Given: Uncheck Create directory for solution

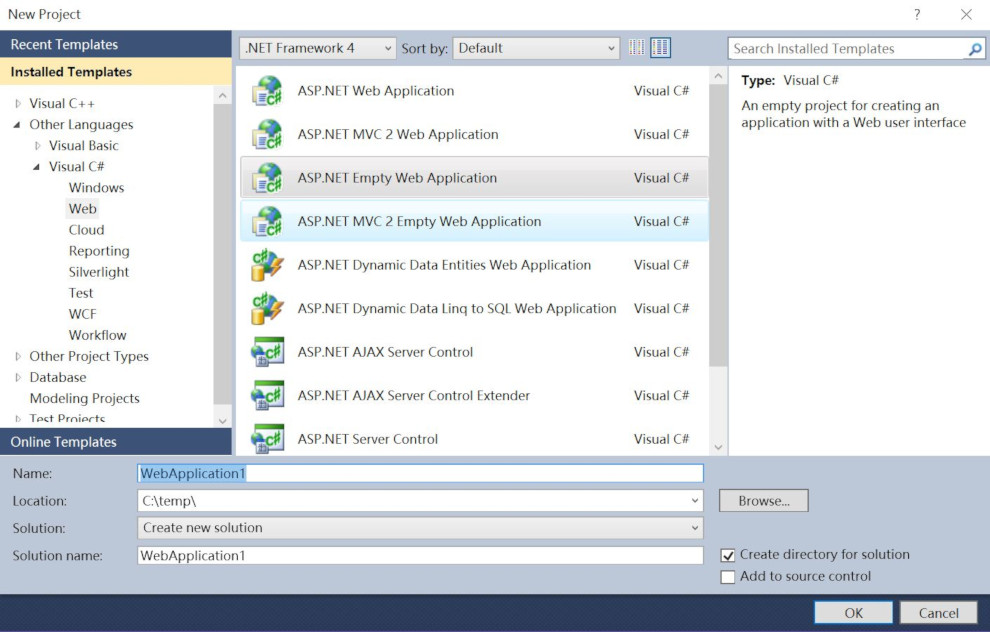Looking at the screenshot, I should point(728,554).
